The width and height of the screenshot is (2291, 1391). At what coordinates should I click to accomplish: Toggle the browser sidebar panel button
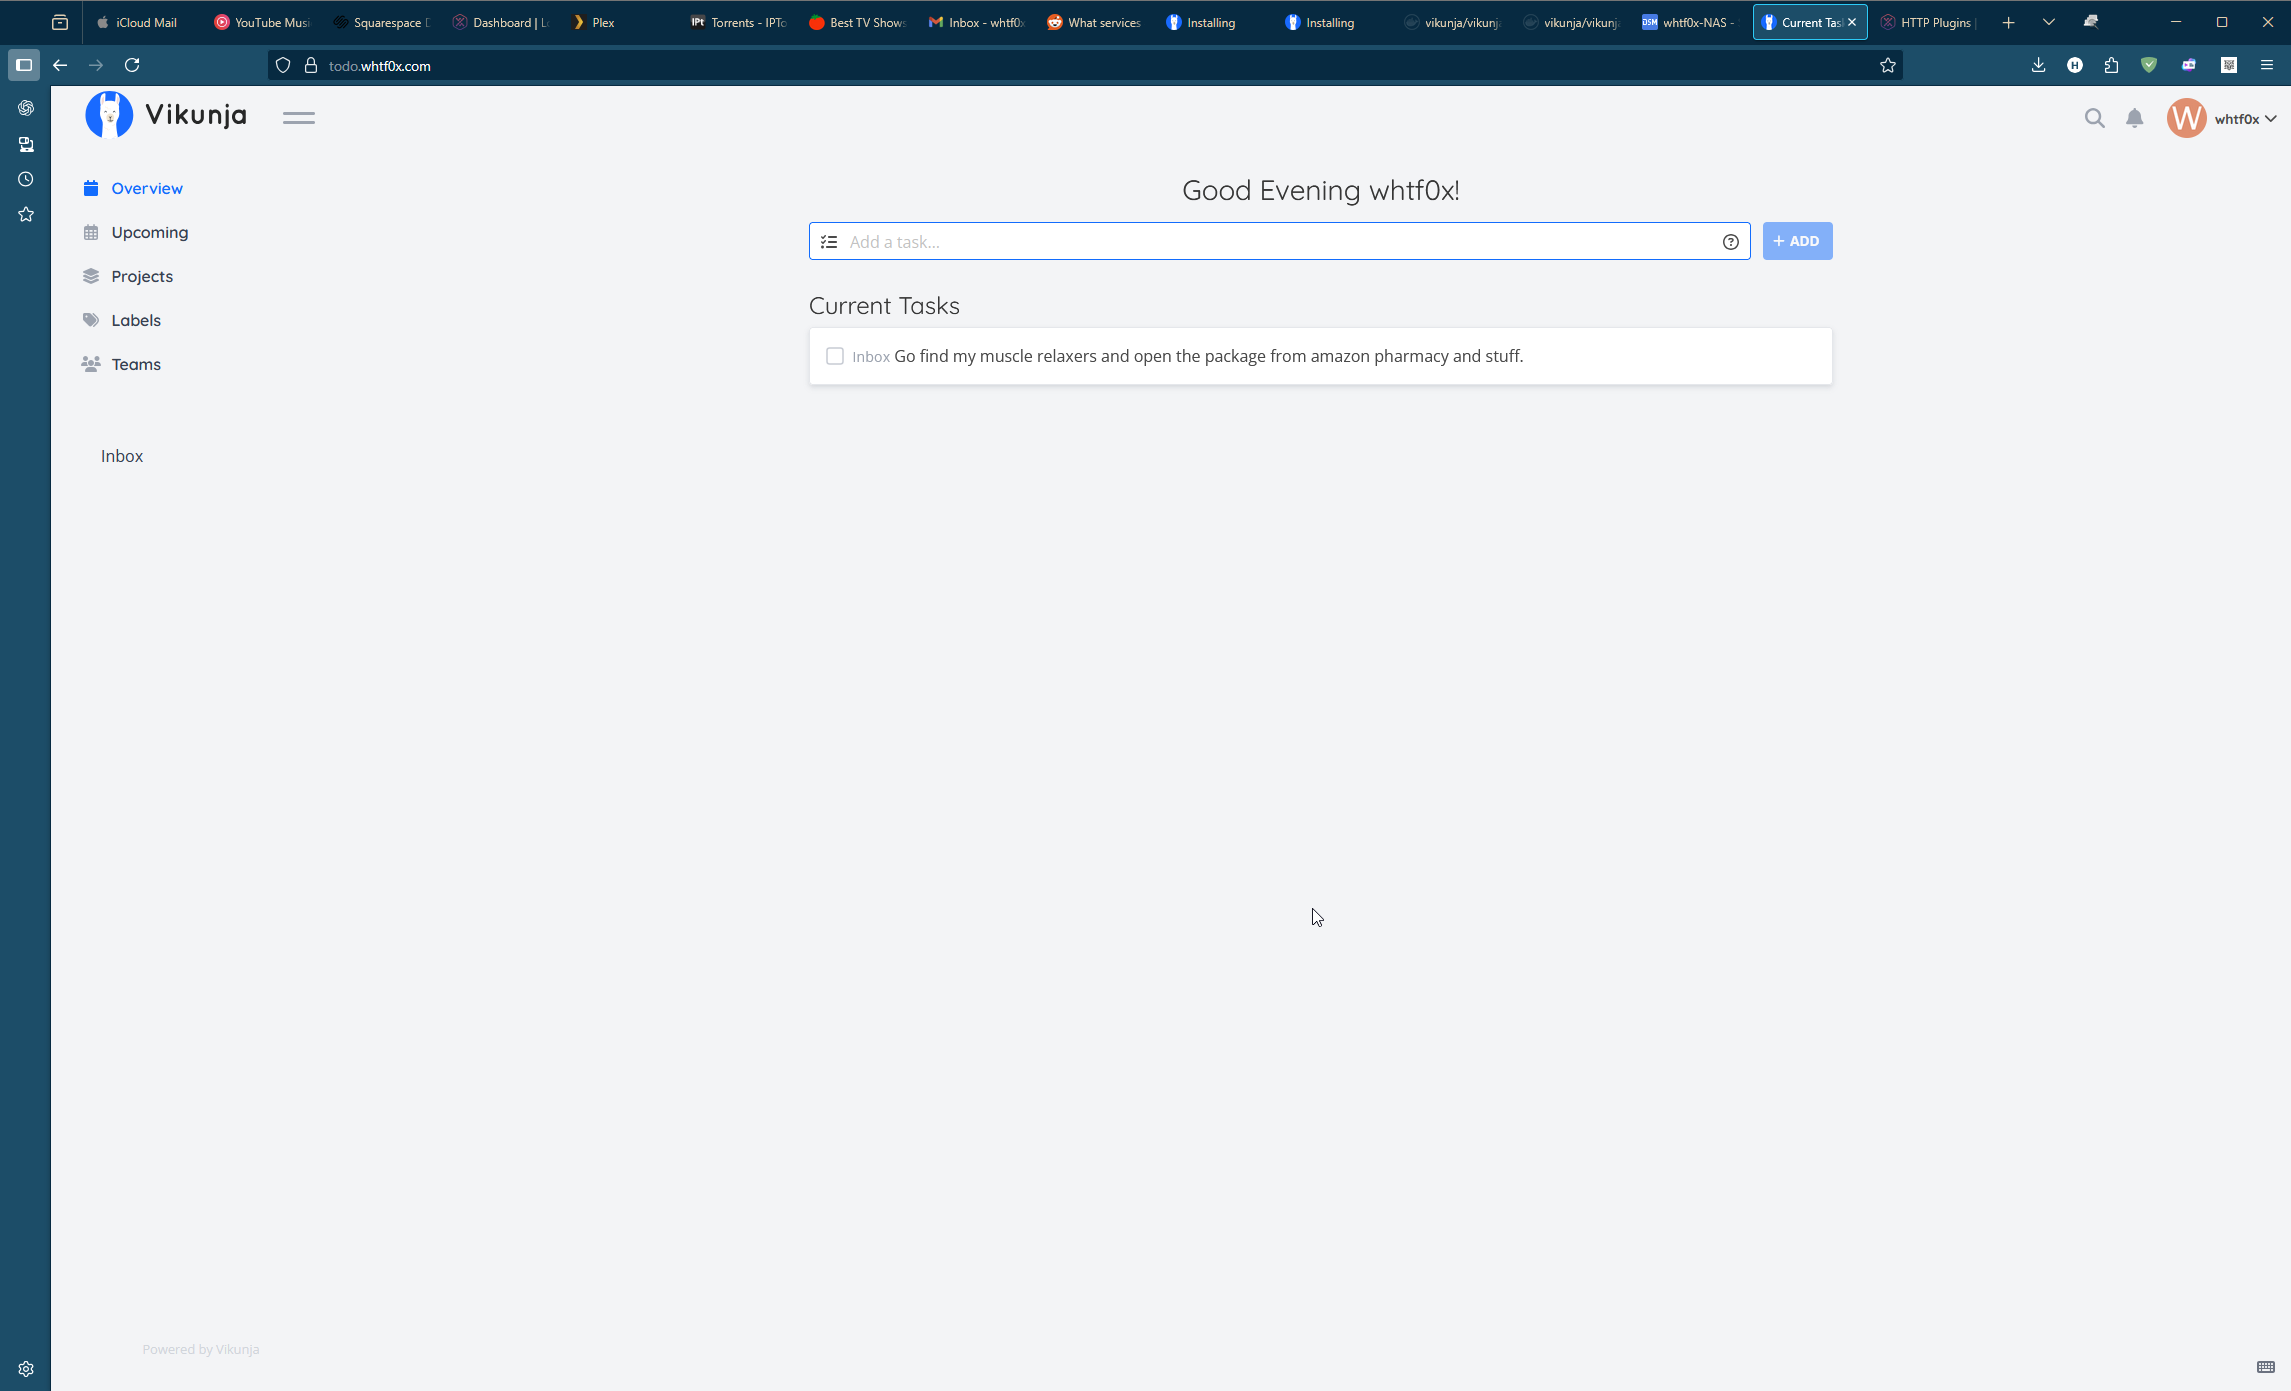click(x=24, y=65)
